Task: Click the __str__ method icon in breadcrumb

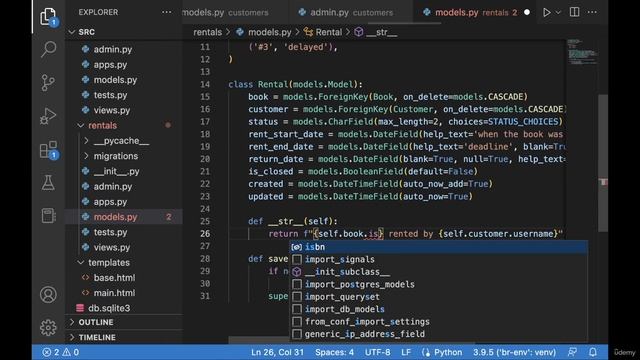Action: tap(358, 32)
